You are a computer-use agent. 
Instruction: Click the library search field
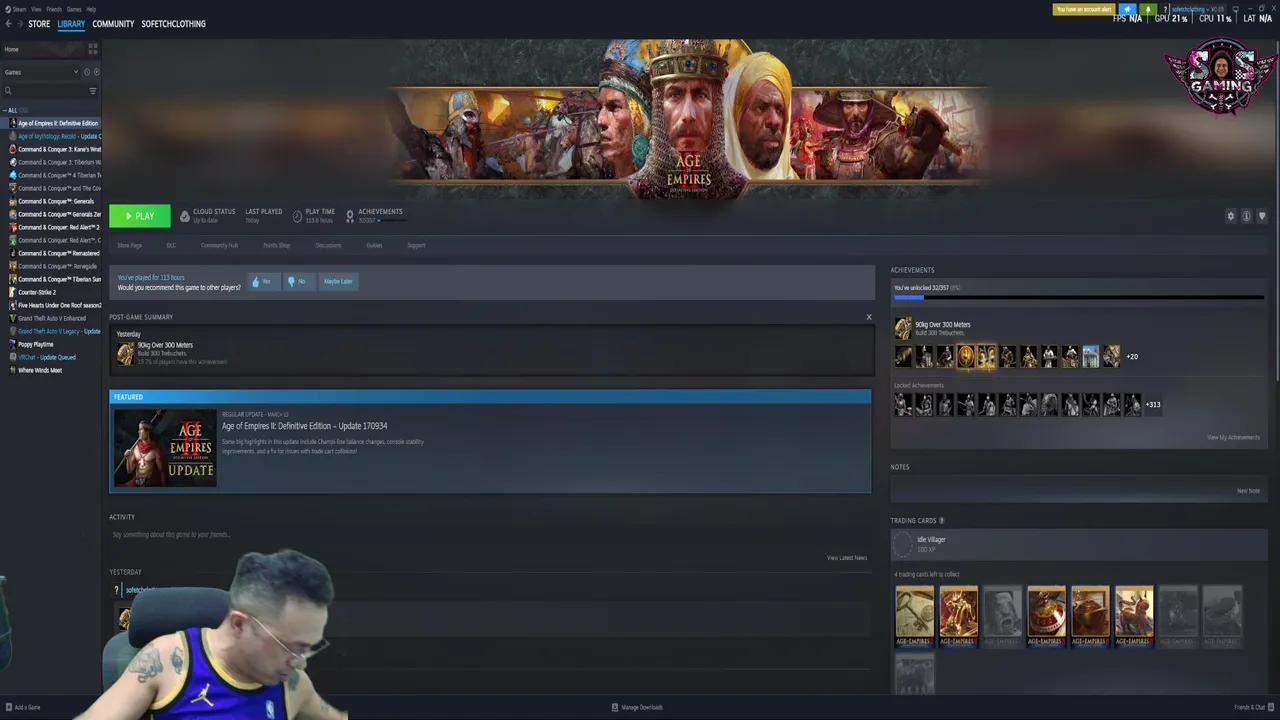click(x=45, y=91)
